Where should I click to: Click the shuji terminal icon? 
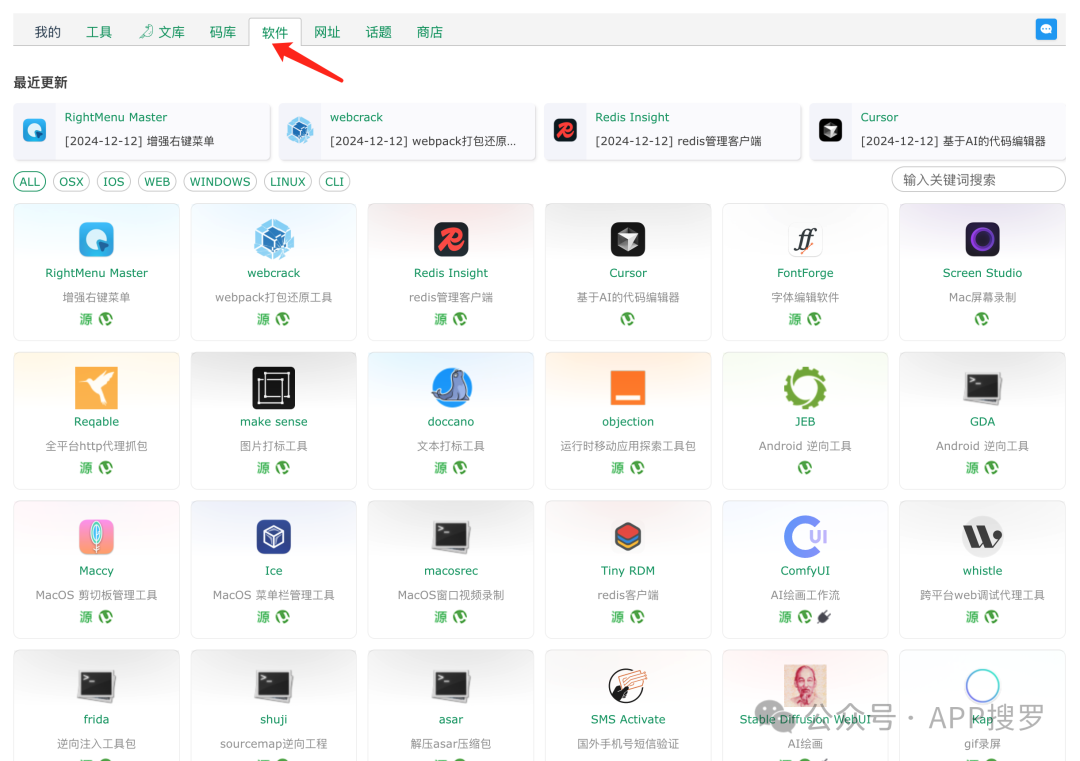tap(273, 686)
